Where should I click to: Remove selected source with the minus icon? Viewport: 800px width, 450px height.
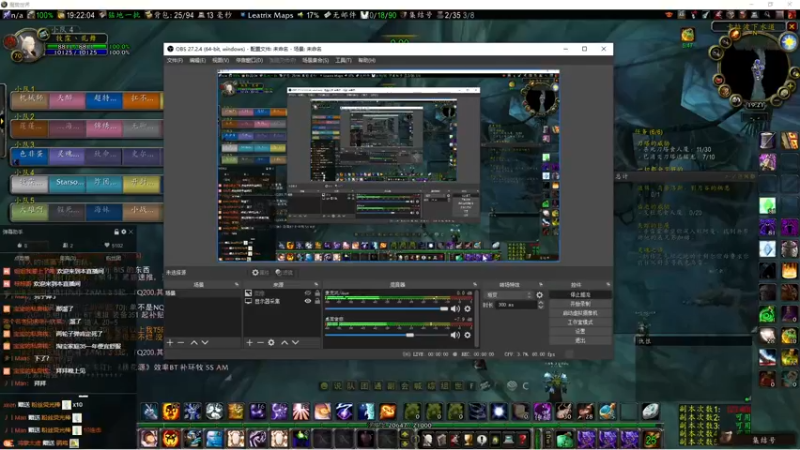[x=260, y=342]
